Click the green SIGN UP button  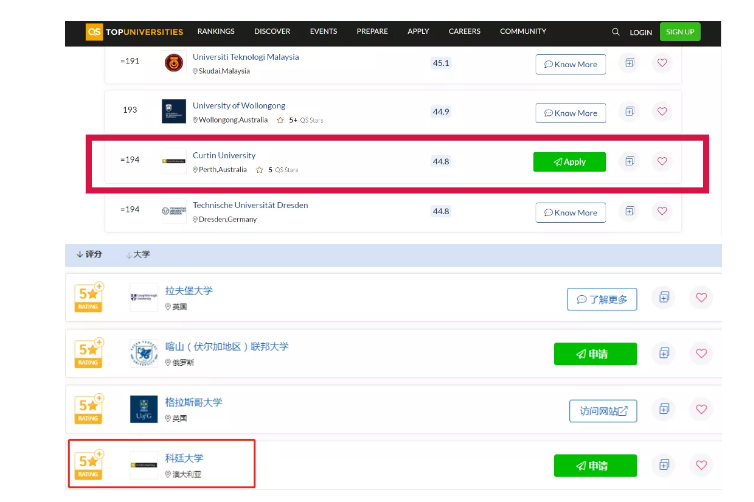pyautogui.click(x=680, y=32)
